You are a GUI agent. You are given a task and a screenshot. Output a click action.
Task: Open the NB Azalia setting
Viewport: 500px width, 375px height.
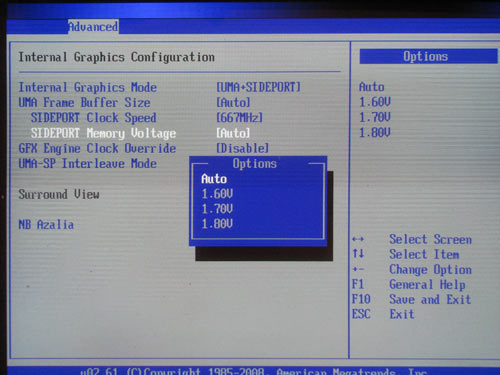tap(46, 225)
